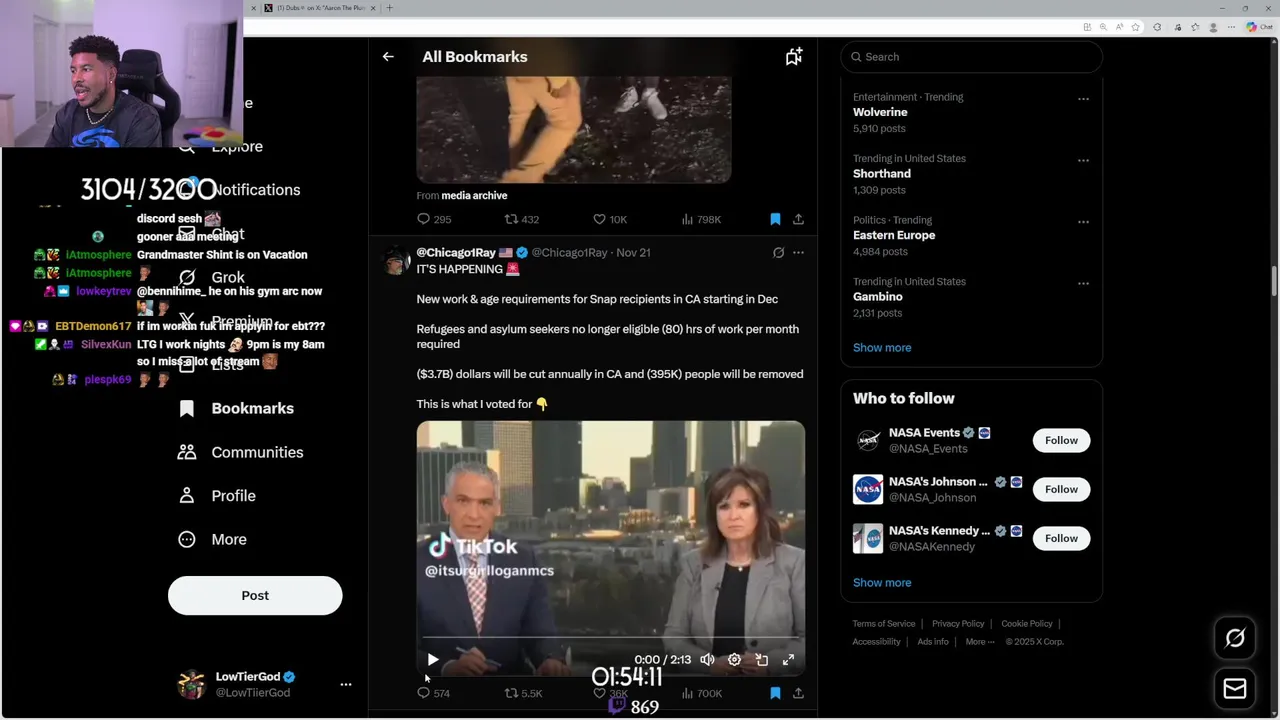Share the Chicago1Ray tweet
Image resolution: width=1280 pixels, height=720 pixels.
[x=798, y=693]
